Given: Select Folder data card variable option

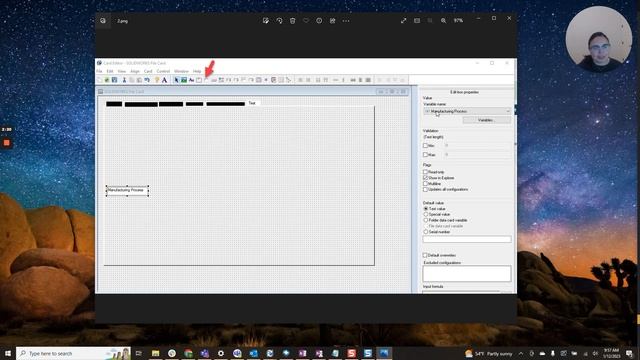Looking at the screenshot, I should 426,220.
